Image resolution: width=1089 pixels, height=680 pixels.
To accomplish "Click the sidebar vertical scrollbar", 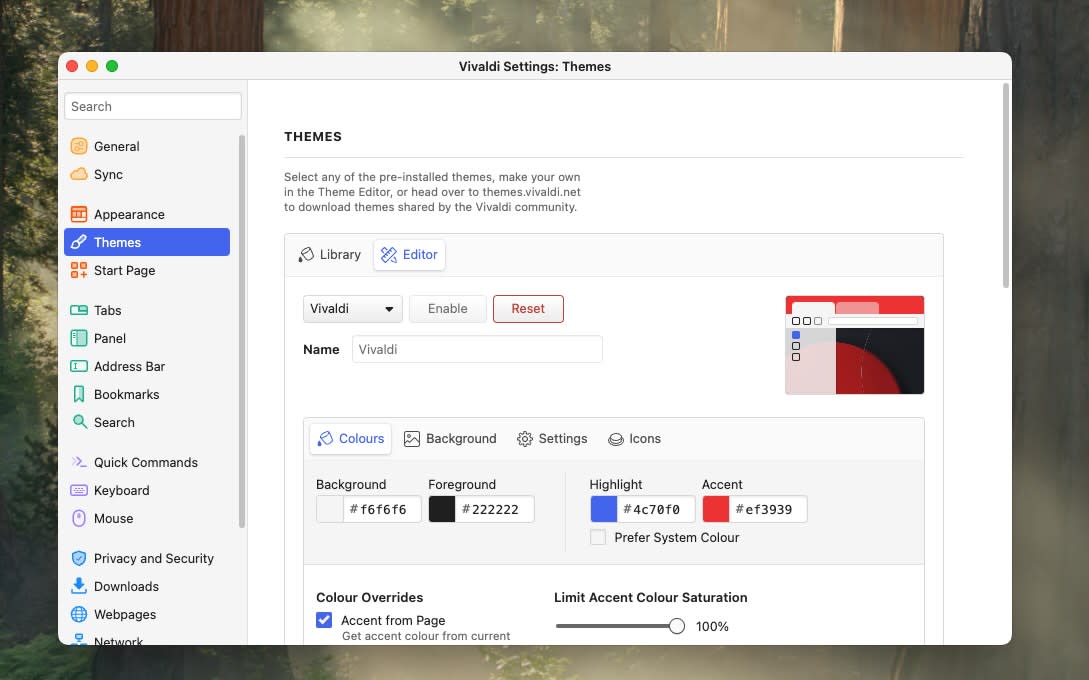I will [x=242, y=331].
